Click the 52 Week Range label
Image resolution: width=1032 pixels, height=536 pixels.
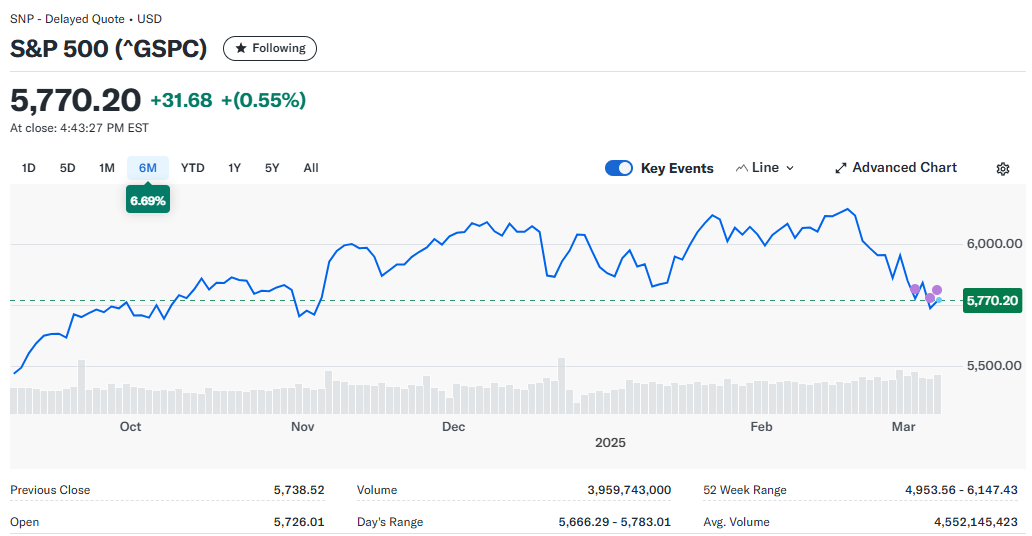(x=744, y=490)
